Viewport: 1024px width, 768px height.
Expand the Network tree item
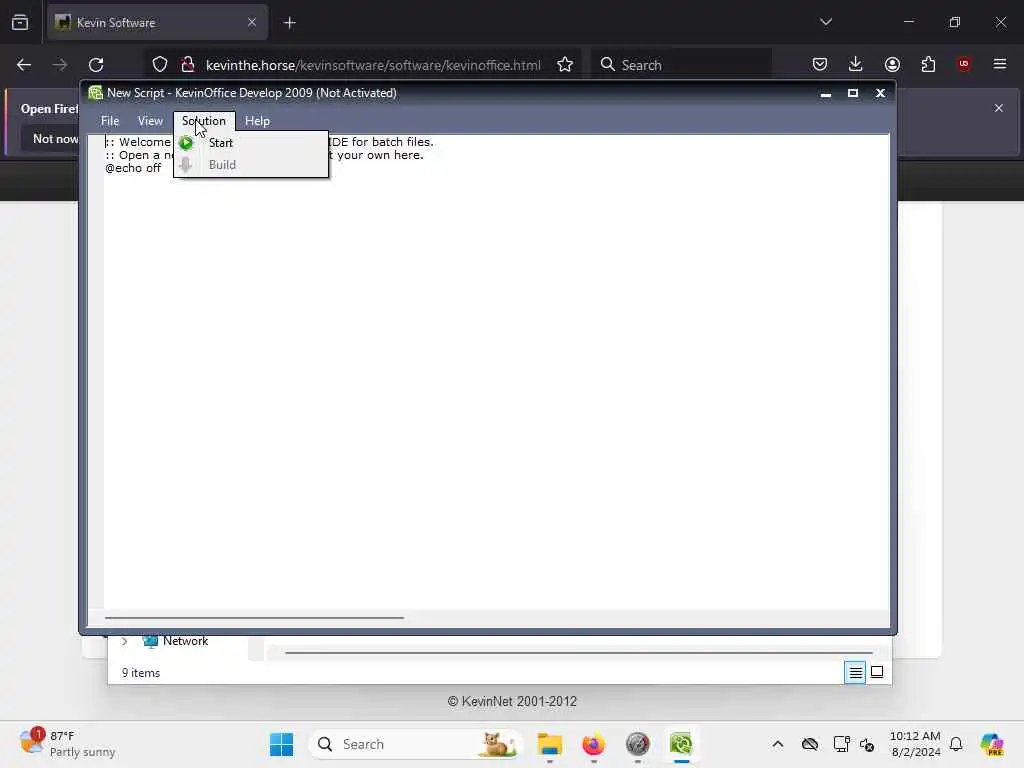pyautogui.click(x=125, y=641)
